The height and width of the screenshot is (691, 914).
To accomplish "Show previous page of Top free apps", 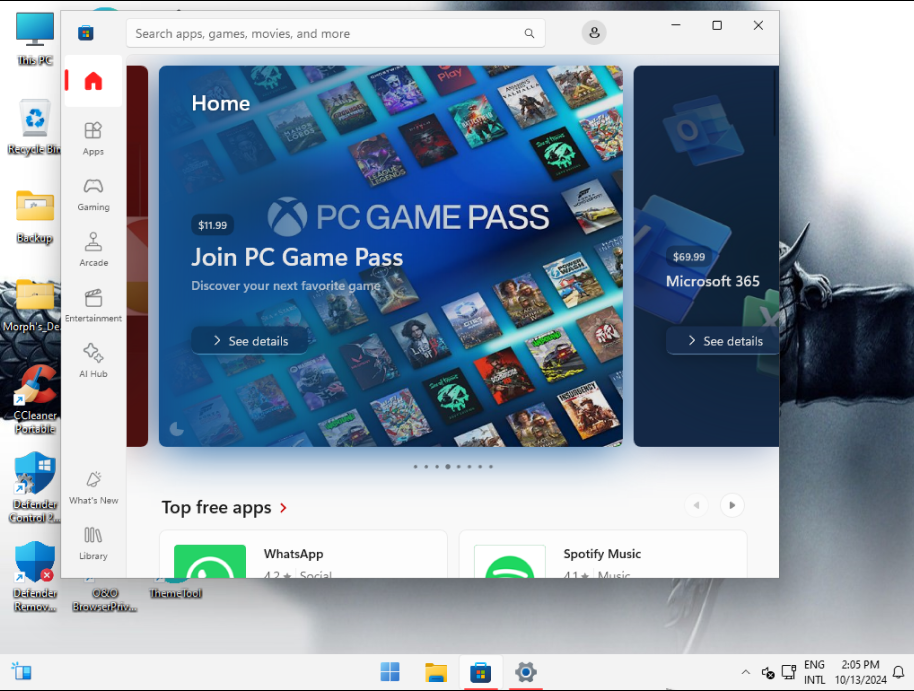I will [x=697, y=505].
